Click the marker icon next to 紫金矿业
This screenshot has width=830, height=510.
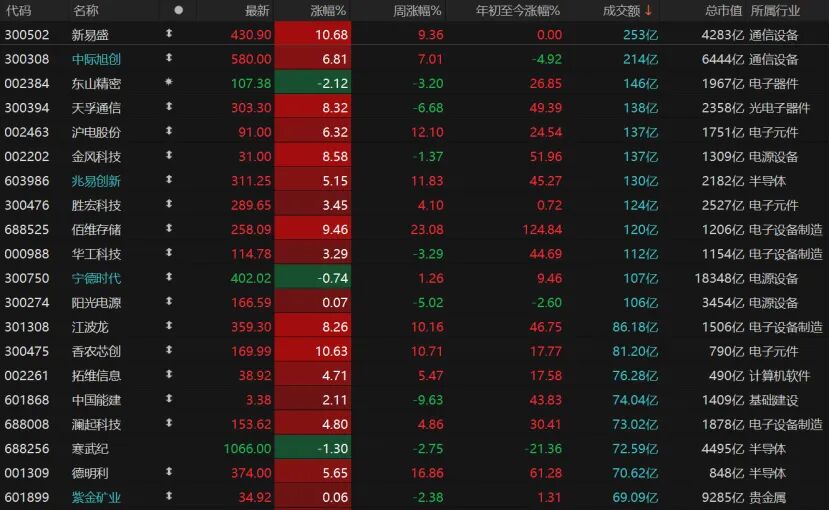169,497
